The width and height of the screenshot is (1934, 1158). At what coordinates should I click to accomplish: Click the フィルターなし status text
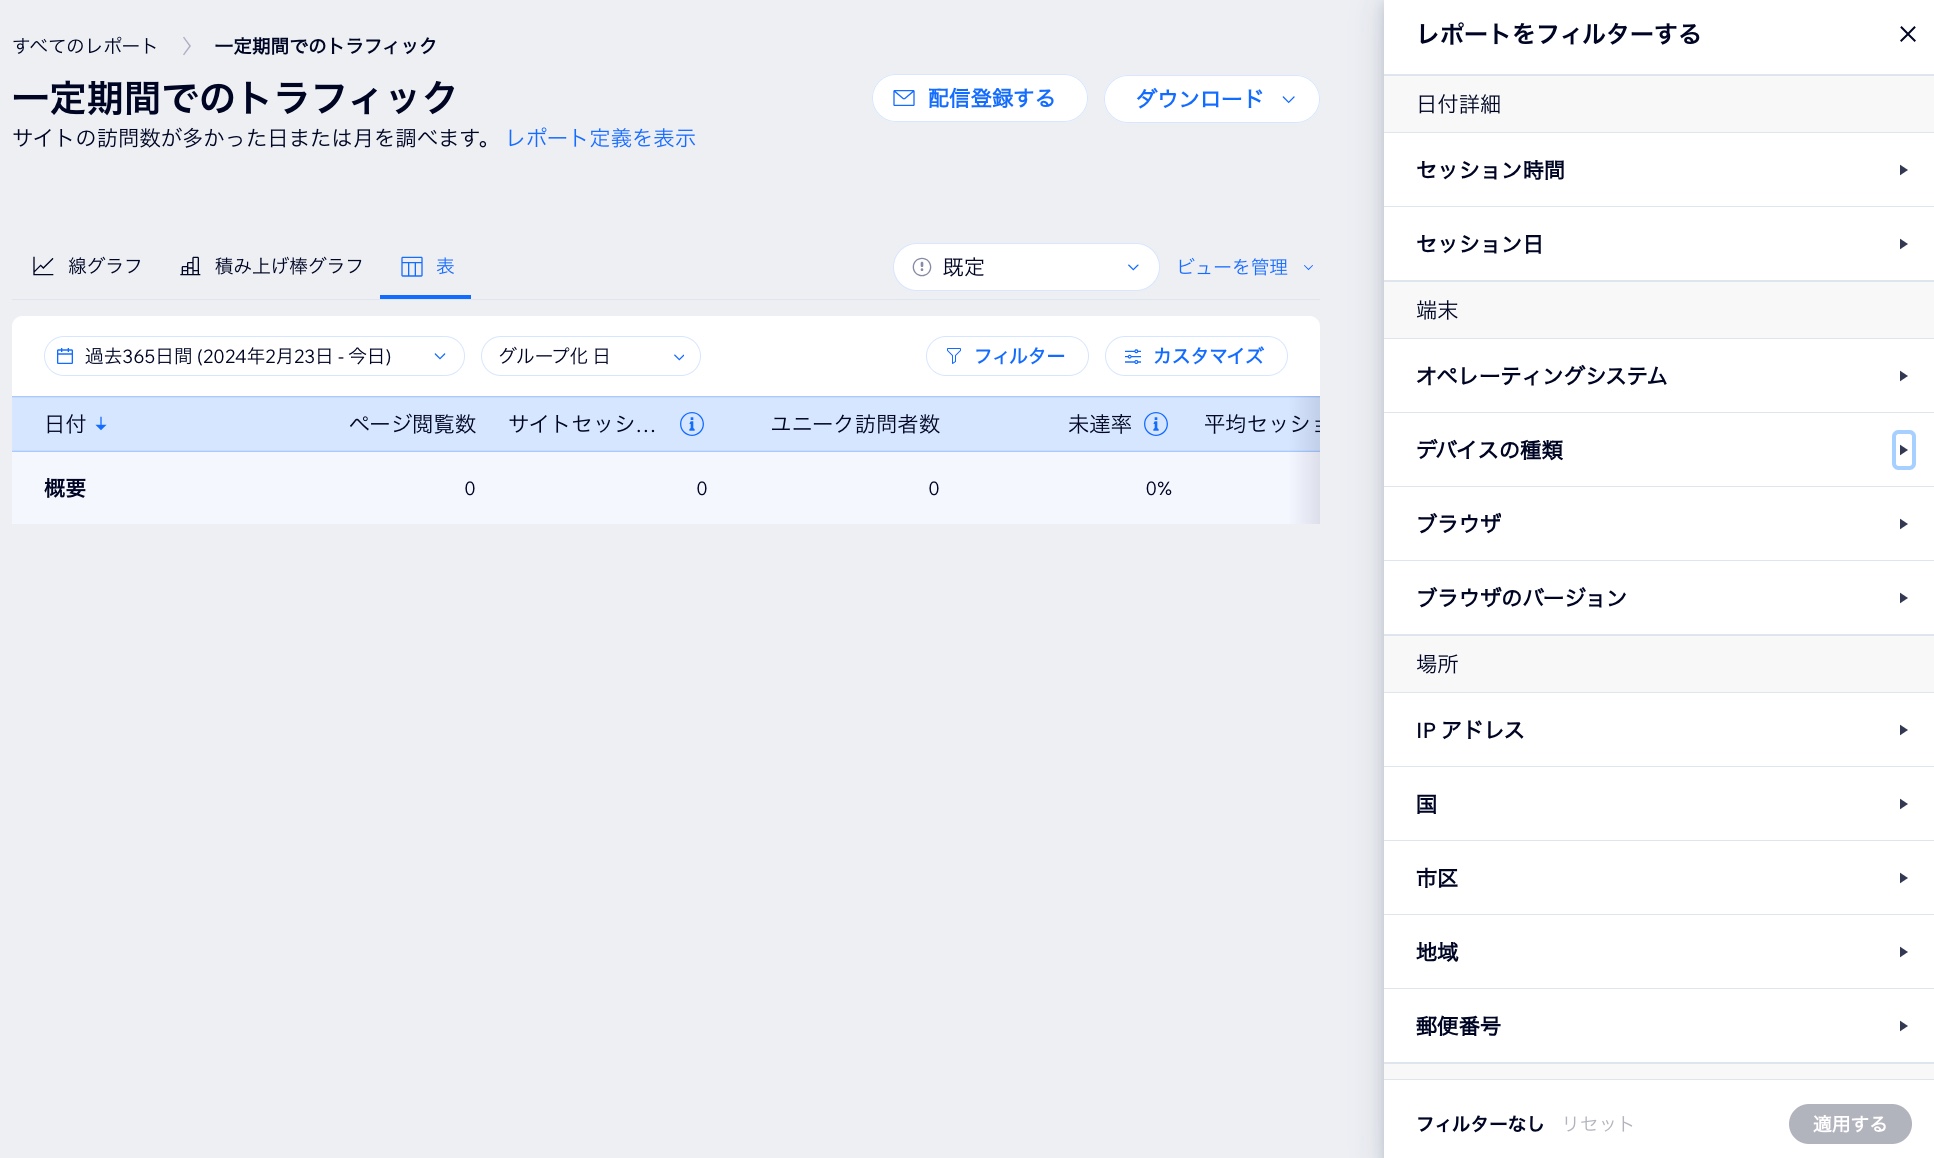coord(1480,1124)
